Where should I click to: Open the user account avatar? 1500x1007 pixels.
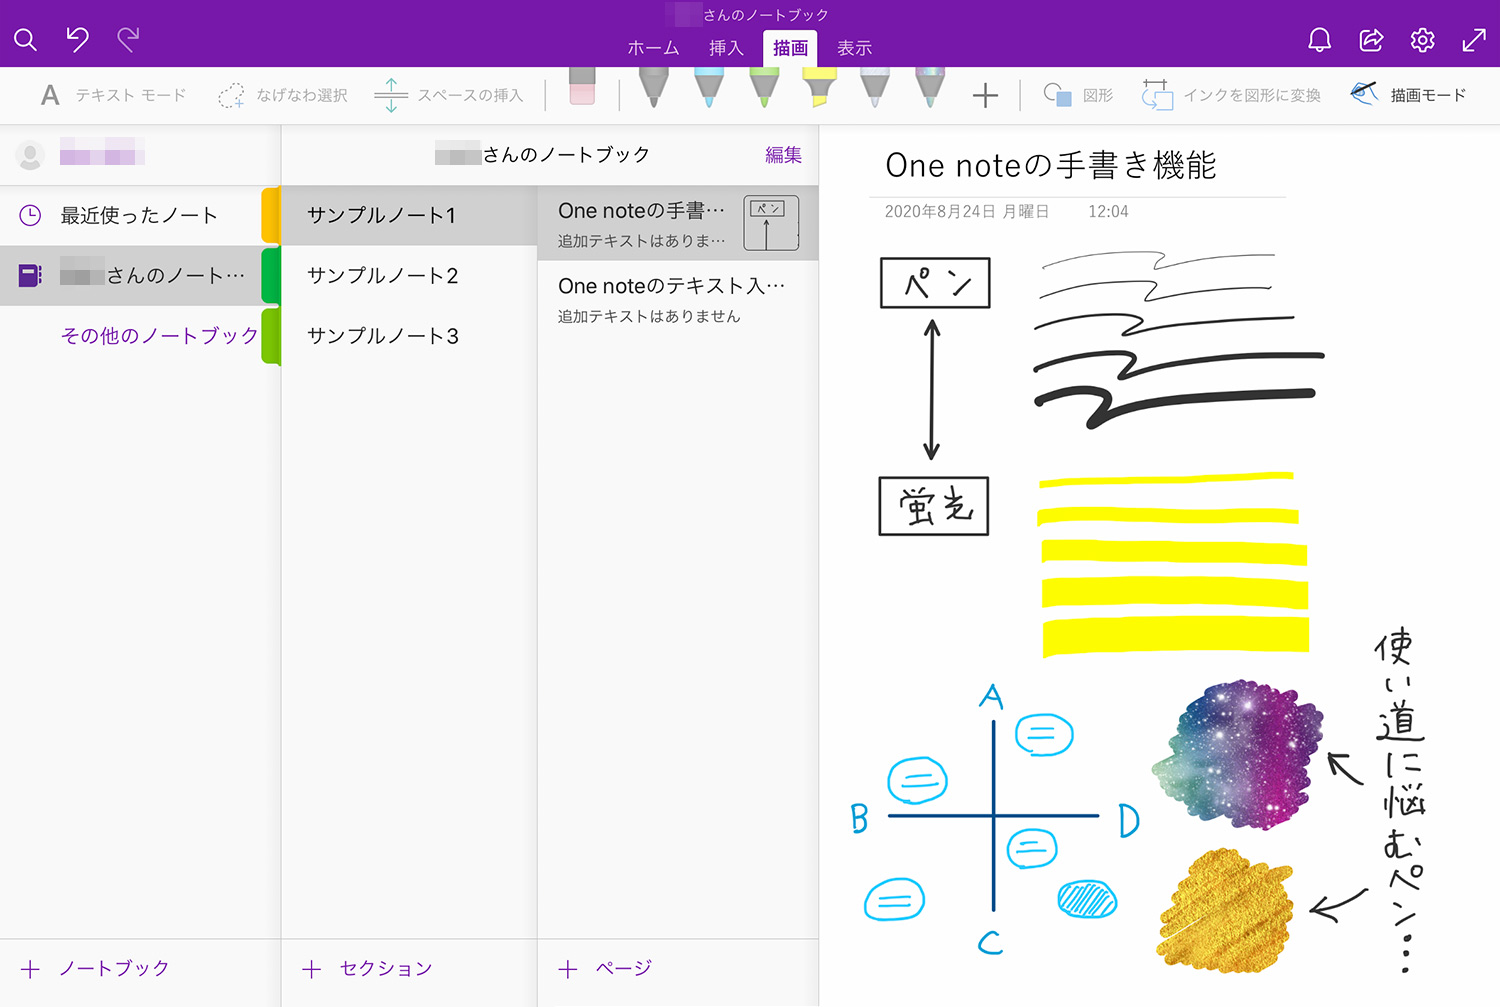click(30, 155)
